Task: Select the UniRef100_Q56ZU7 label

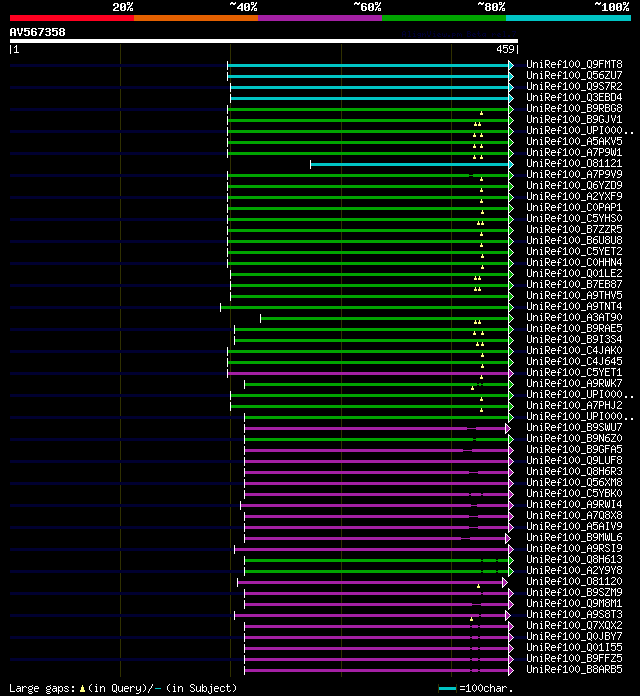Action: (x=574, y=76)
